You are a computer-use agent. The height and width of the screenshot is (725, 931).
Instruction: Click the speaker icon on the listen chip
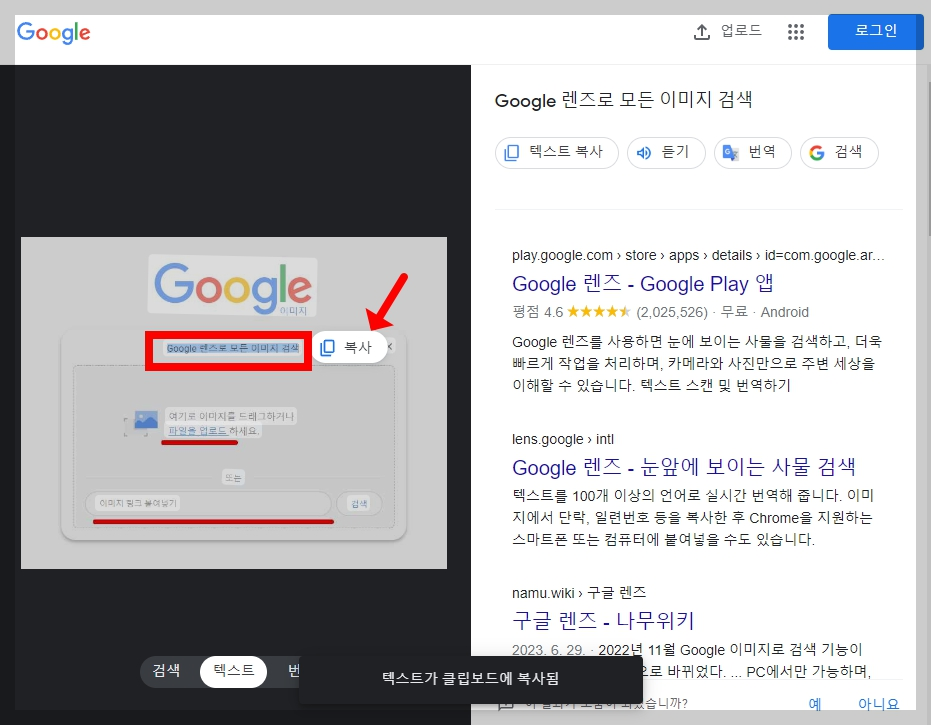point(644,153)
